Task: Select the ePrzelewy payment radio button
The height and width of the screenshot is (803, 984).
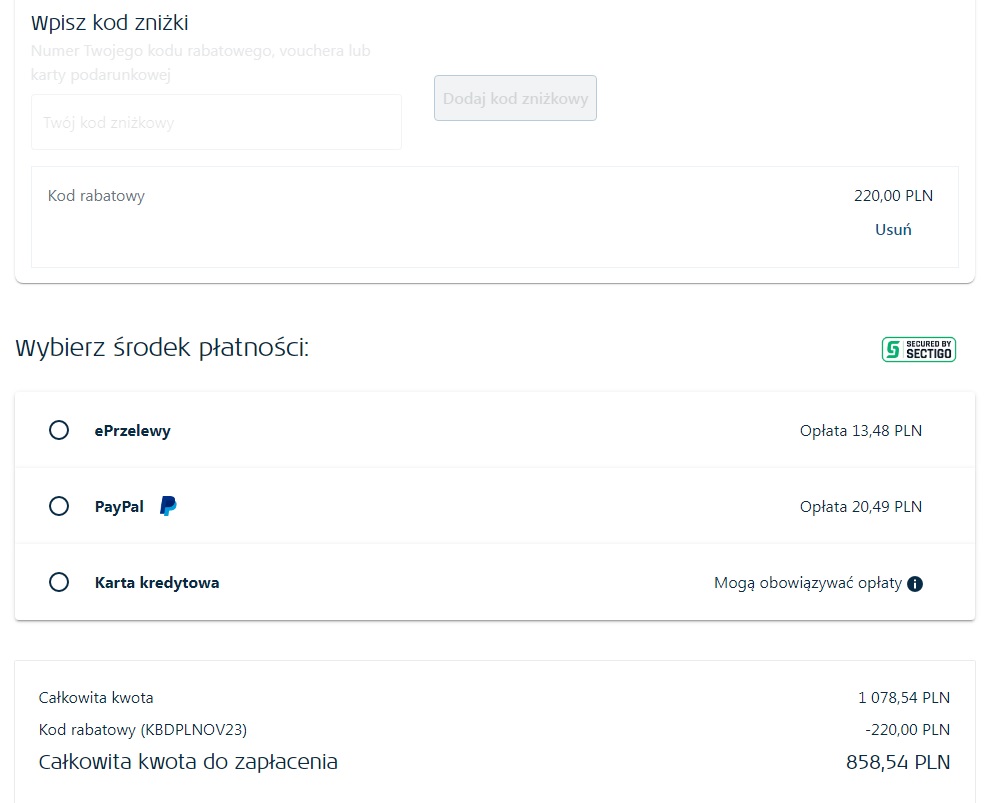Action: (x=59, y=430)
